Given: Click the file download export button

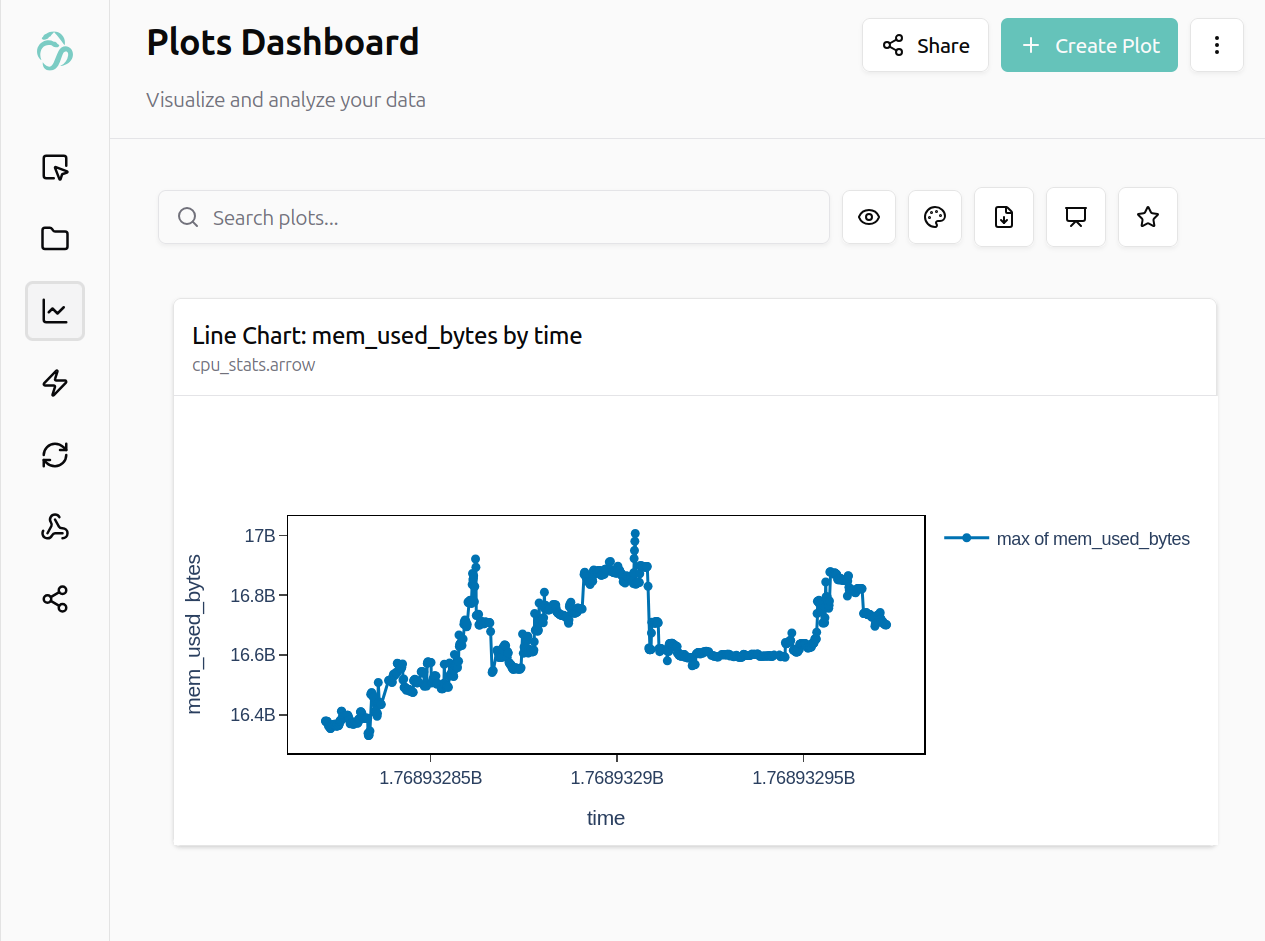Looking at the screenshot, I should coord(1004,217).
